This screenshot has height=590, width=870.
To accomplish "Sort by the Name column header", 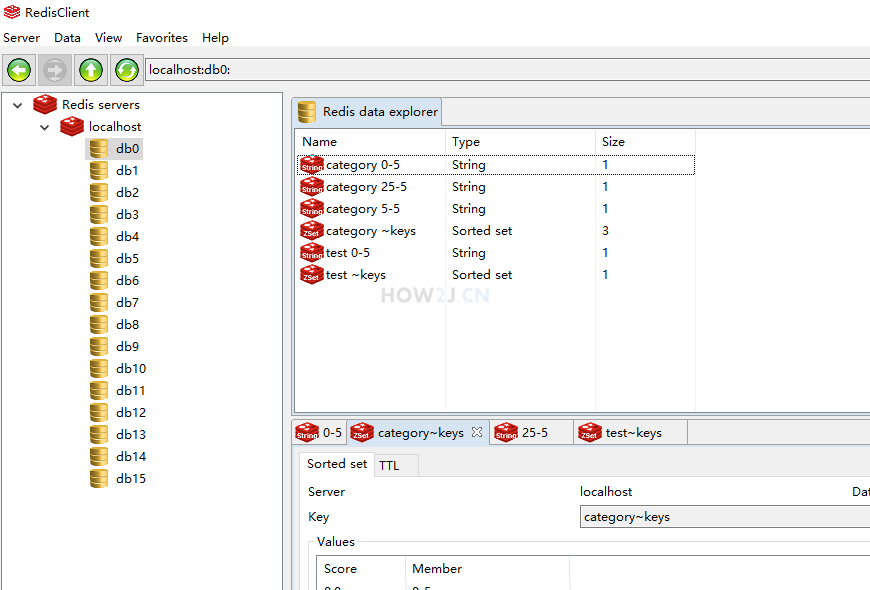I will point(371,142).
